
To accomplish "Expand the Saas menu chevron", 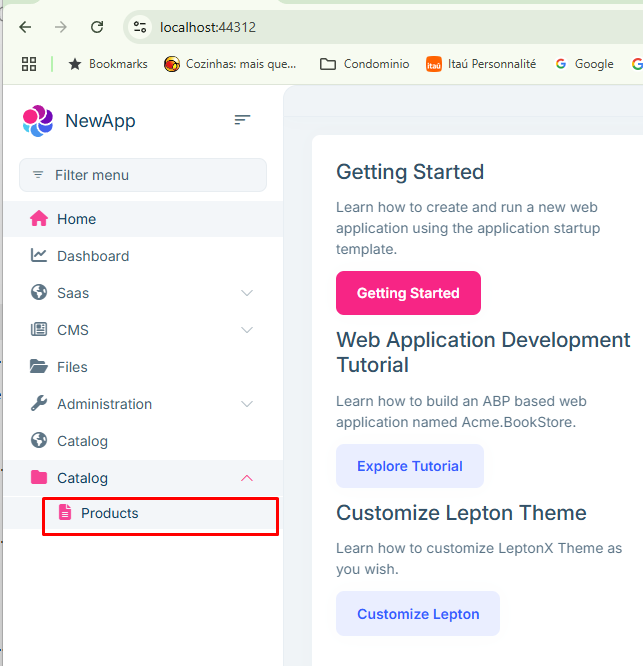I will tap(247, 293).
